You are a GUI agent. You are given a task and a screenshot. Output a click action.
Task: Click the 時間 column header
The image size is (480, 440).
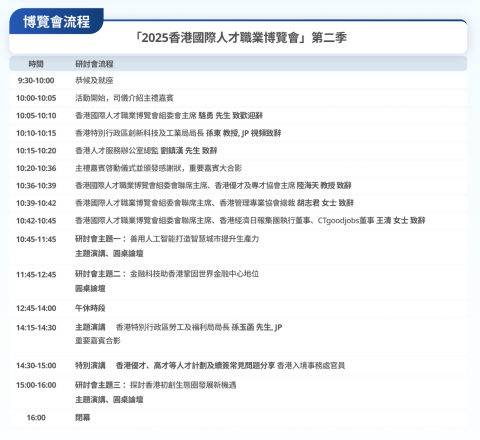[x=36, y=64]
